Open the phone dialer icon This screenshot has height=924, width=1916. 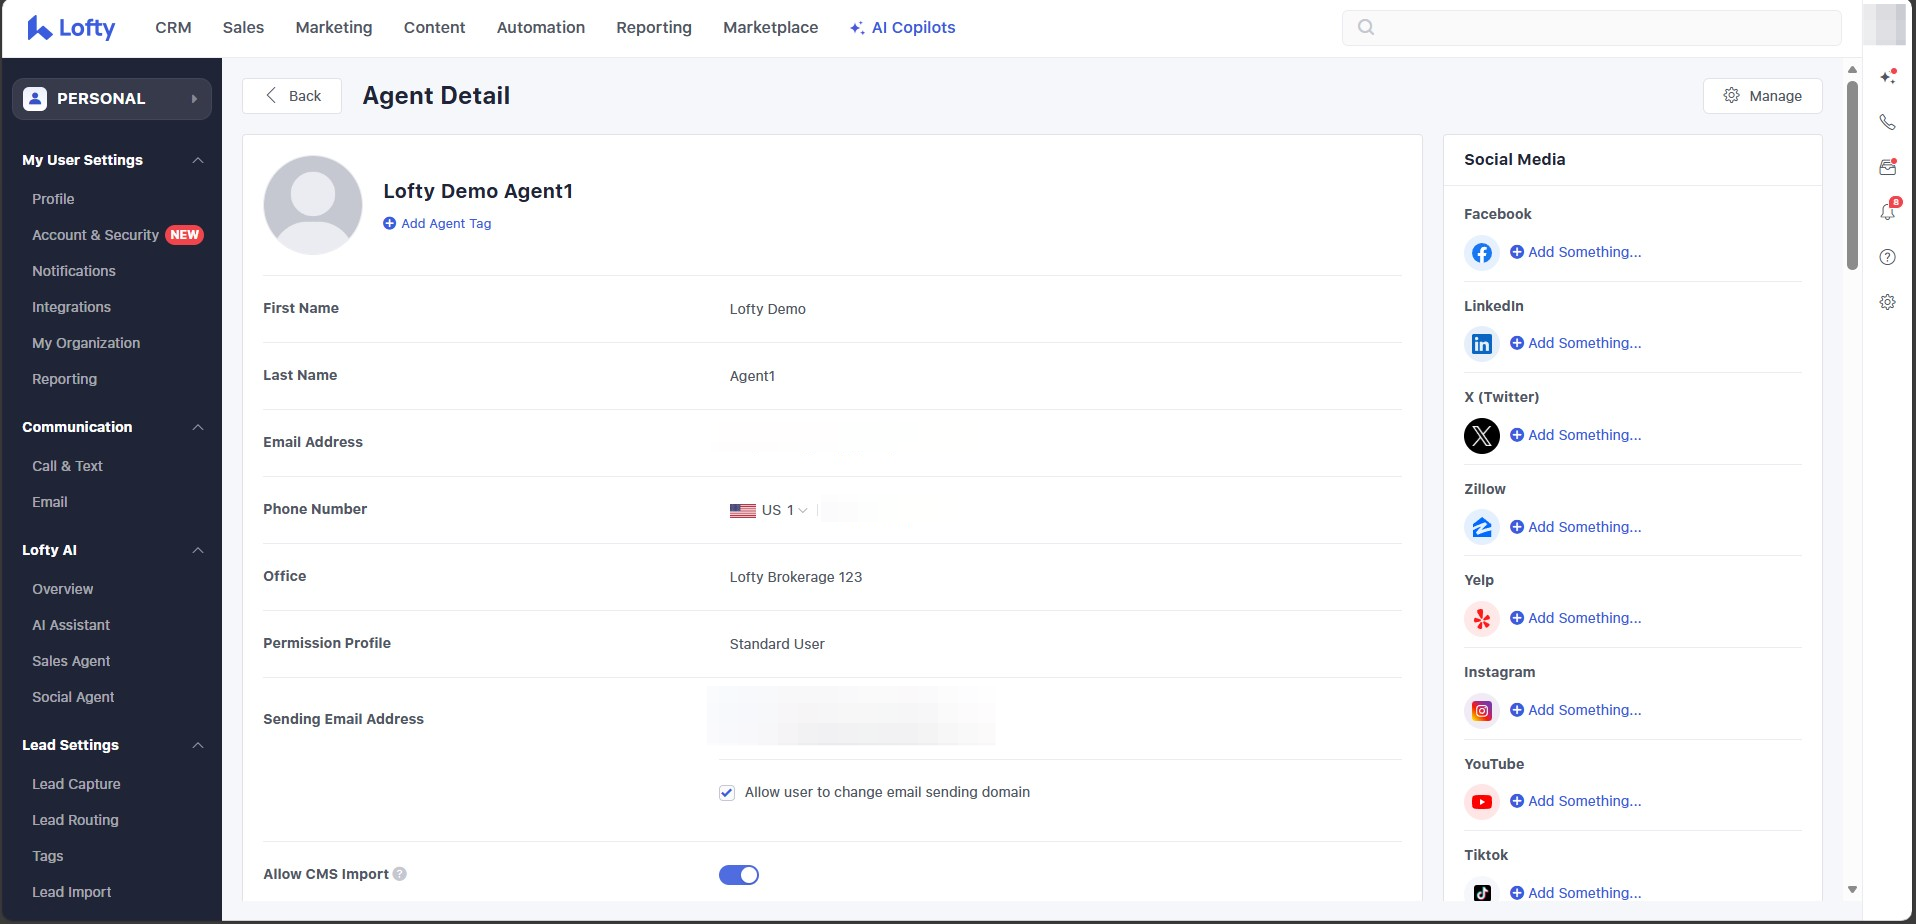(1887, 122)
